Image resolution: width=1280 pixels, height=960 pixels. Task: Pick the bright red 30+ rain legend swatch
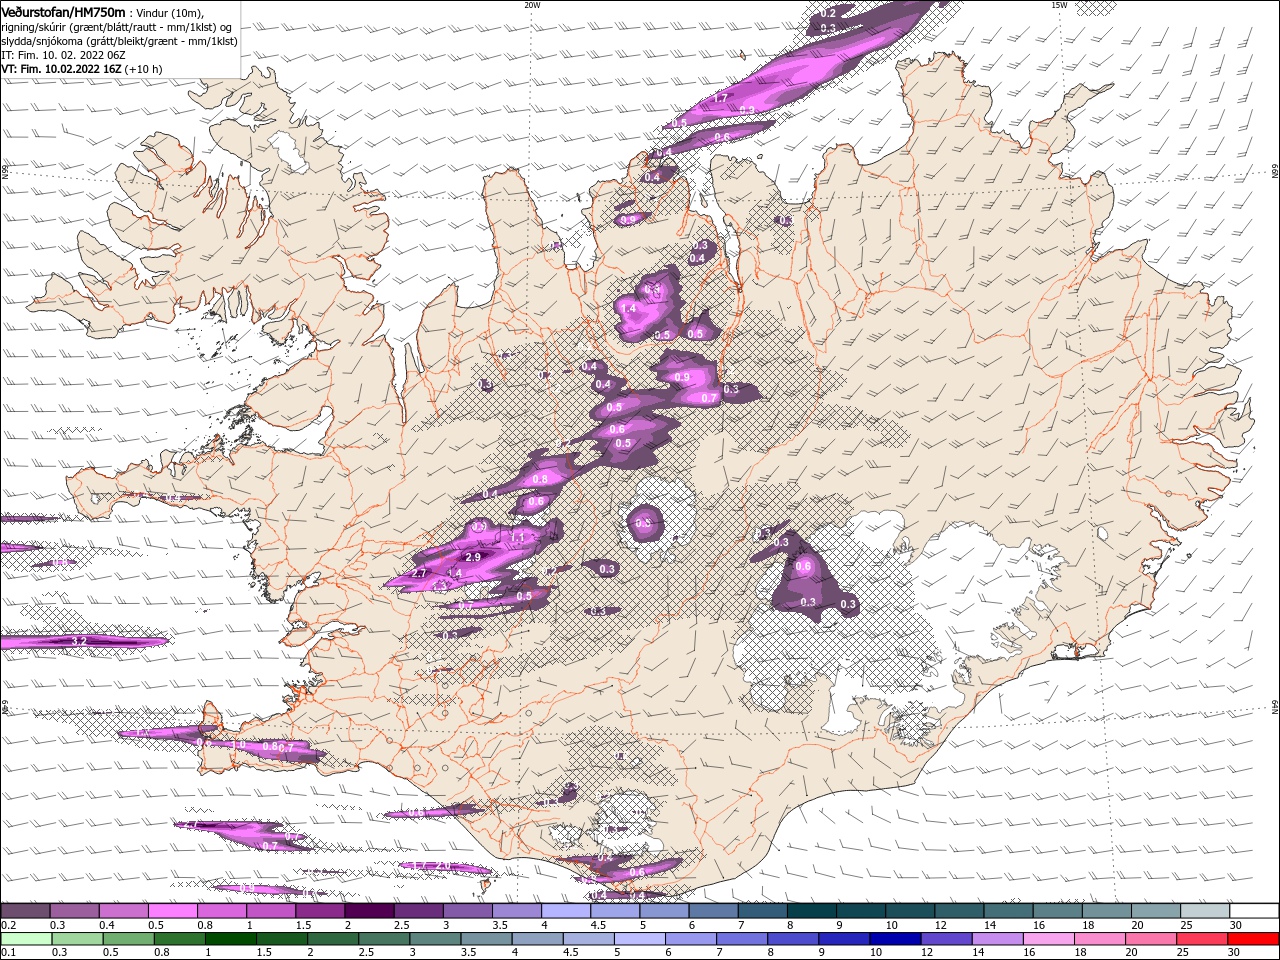(x=1253, y=939)
